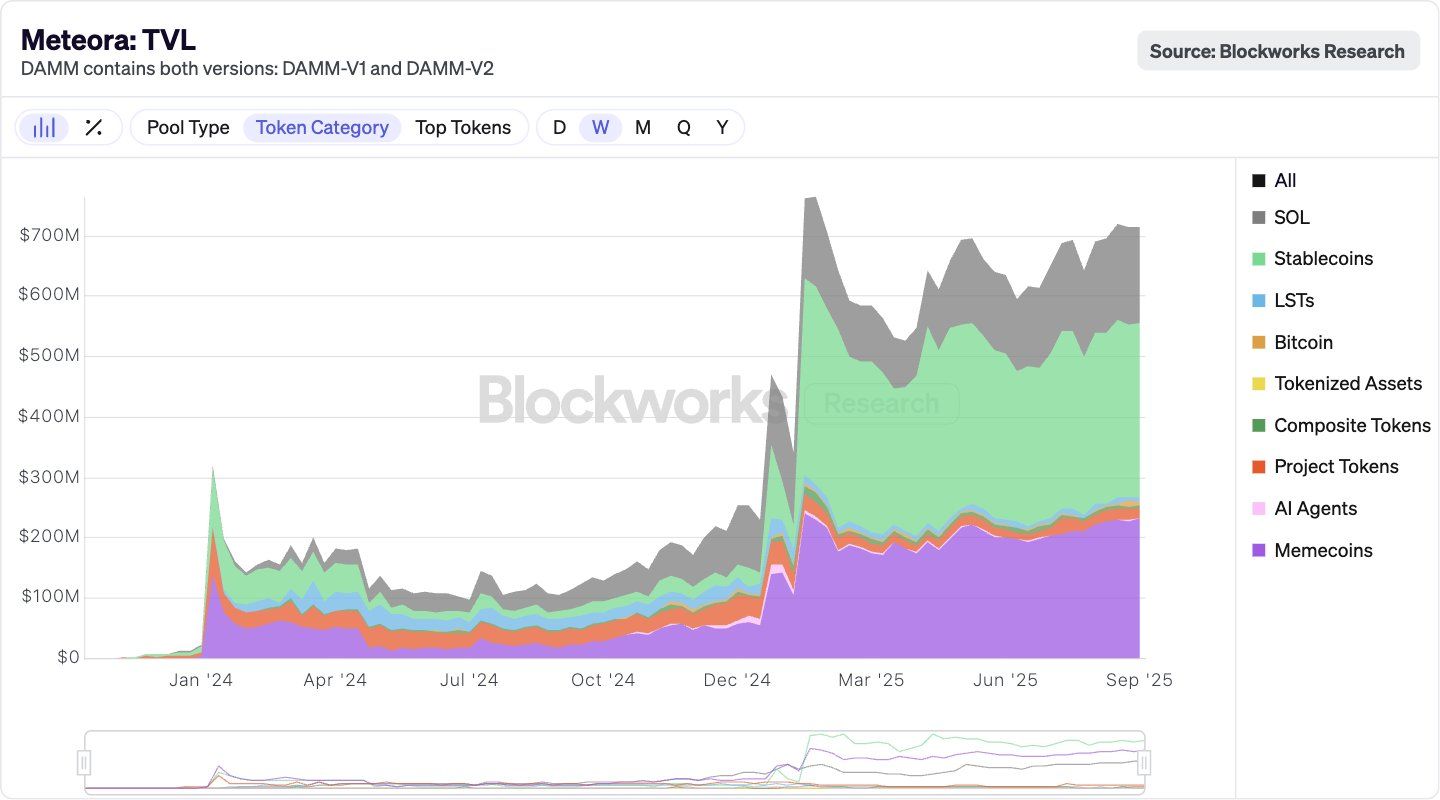Screen dimensions: 1440x800
Task: Select the Y yearly timeframe
Action: [721, 127]
